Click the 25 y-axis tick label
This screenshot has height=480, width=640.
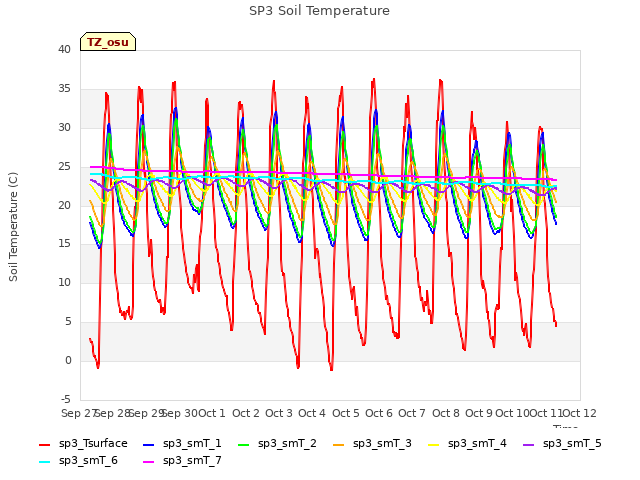(64, 167)
